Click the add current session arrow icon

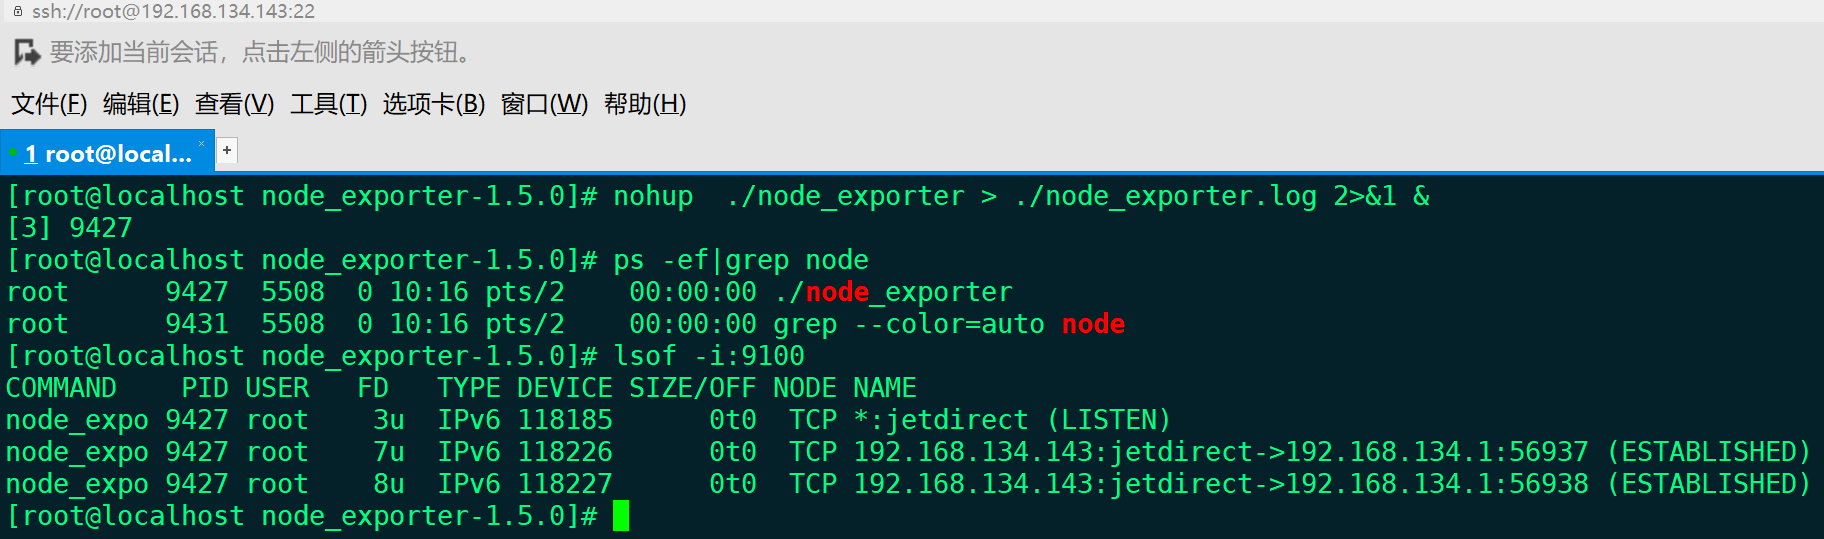(x=27, y=52)
